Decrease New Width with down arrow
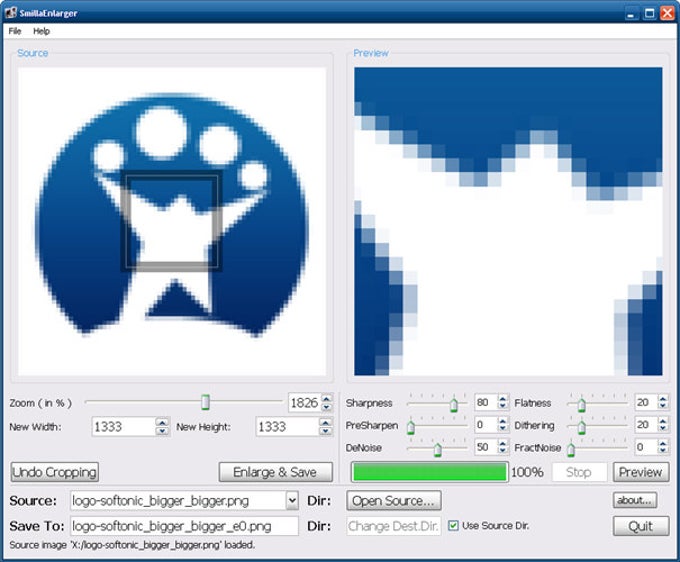 (x=162, y=431)
